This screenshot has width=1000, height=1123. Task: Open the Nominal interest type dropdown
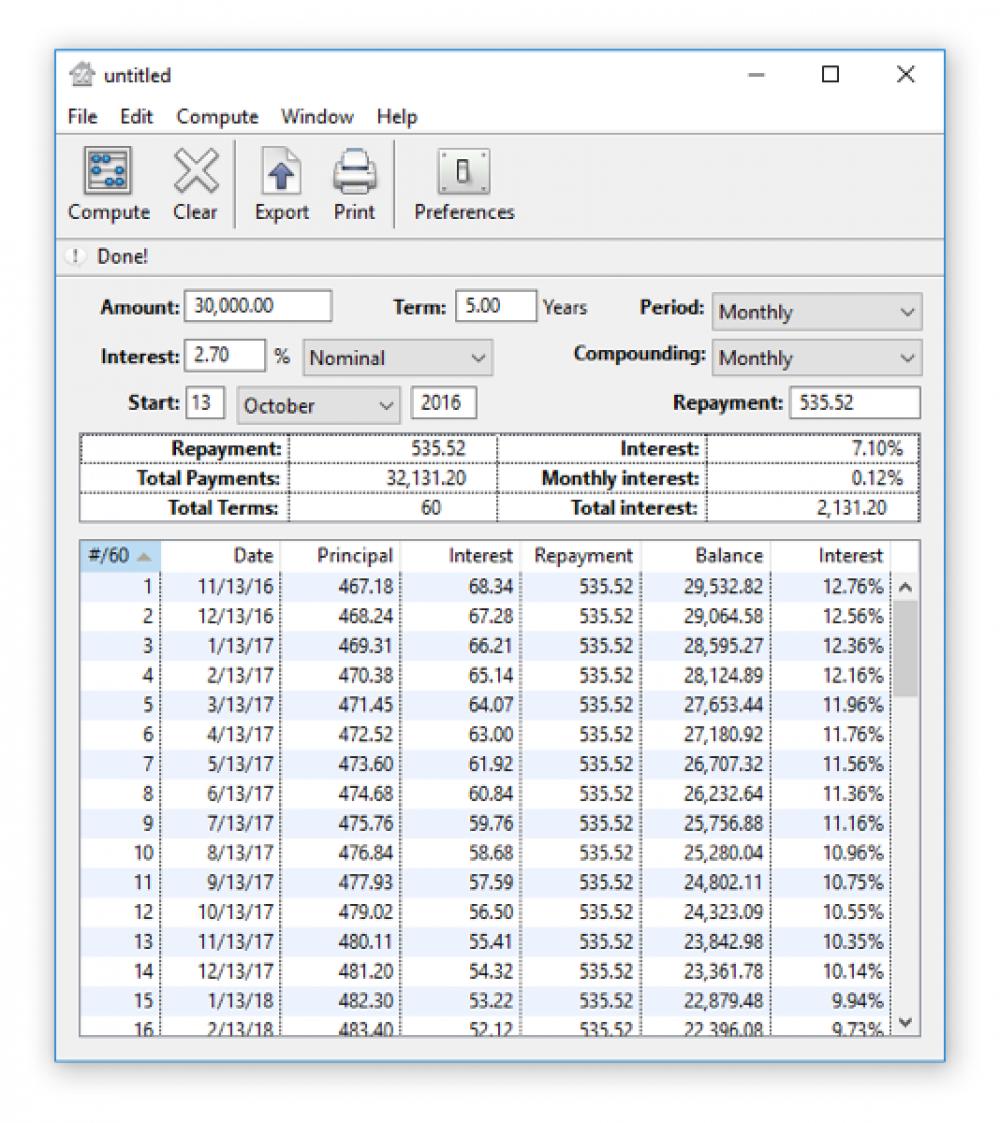pyautogui.click(x=396, y=358)
